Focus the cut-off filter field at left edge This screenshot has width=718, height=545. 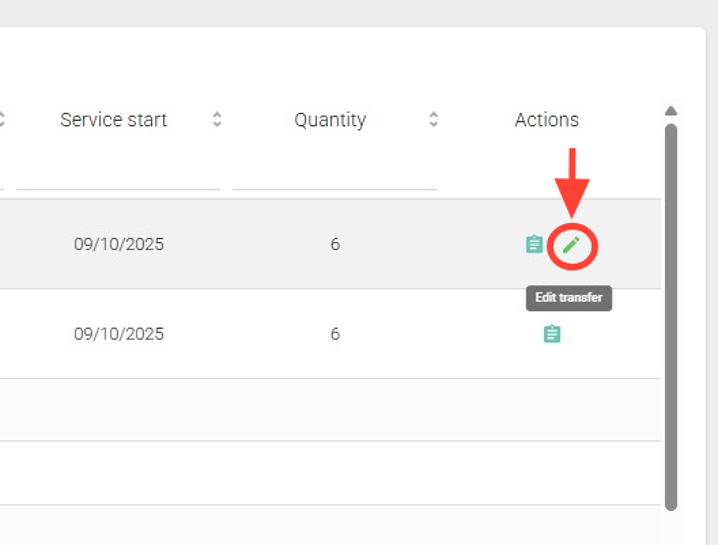[x=2, y=176]
